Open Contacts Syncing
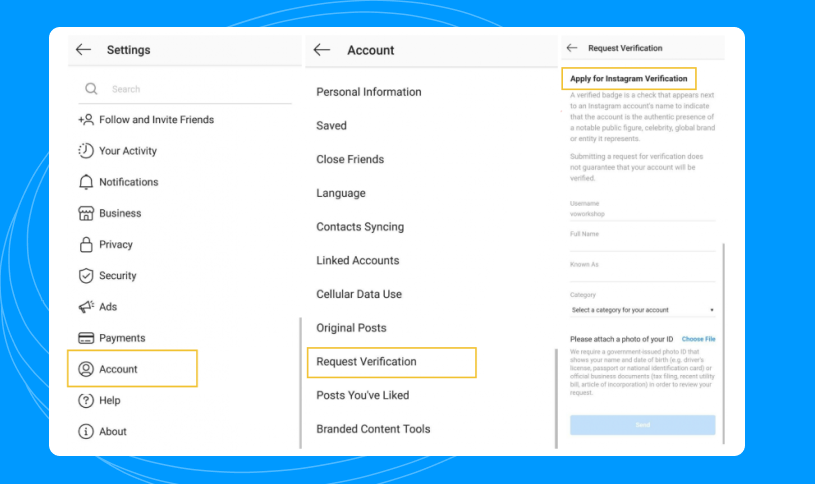The image size is (815, 484). [360, 227]
